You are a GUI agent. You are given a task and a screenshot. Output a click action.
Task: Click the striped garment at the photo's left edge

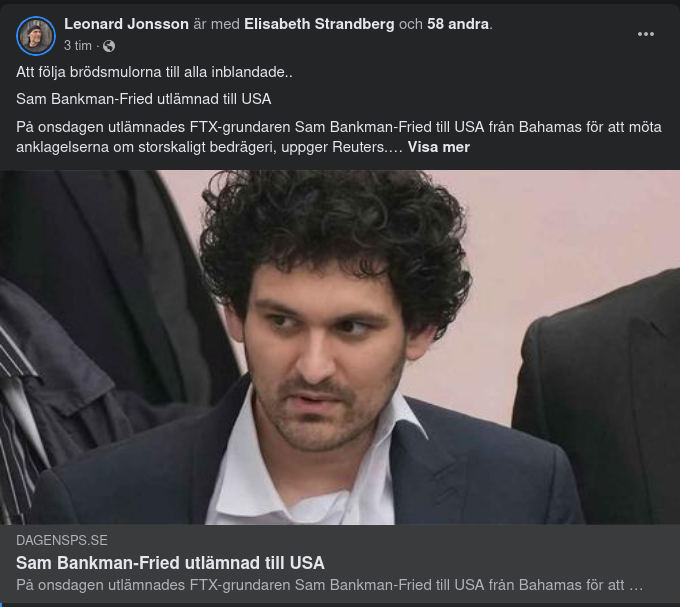(17, 425)
